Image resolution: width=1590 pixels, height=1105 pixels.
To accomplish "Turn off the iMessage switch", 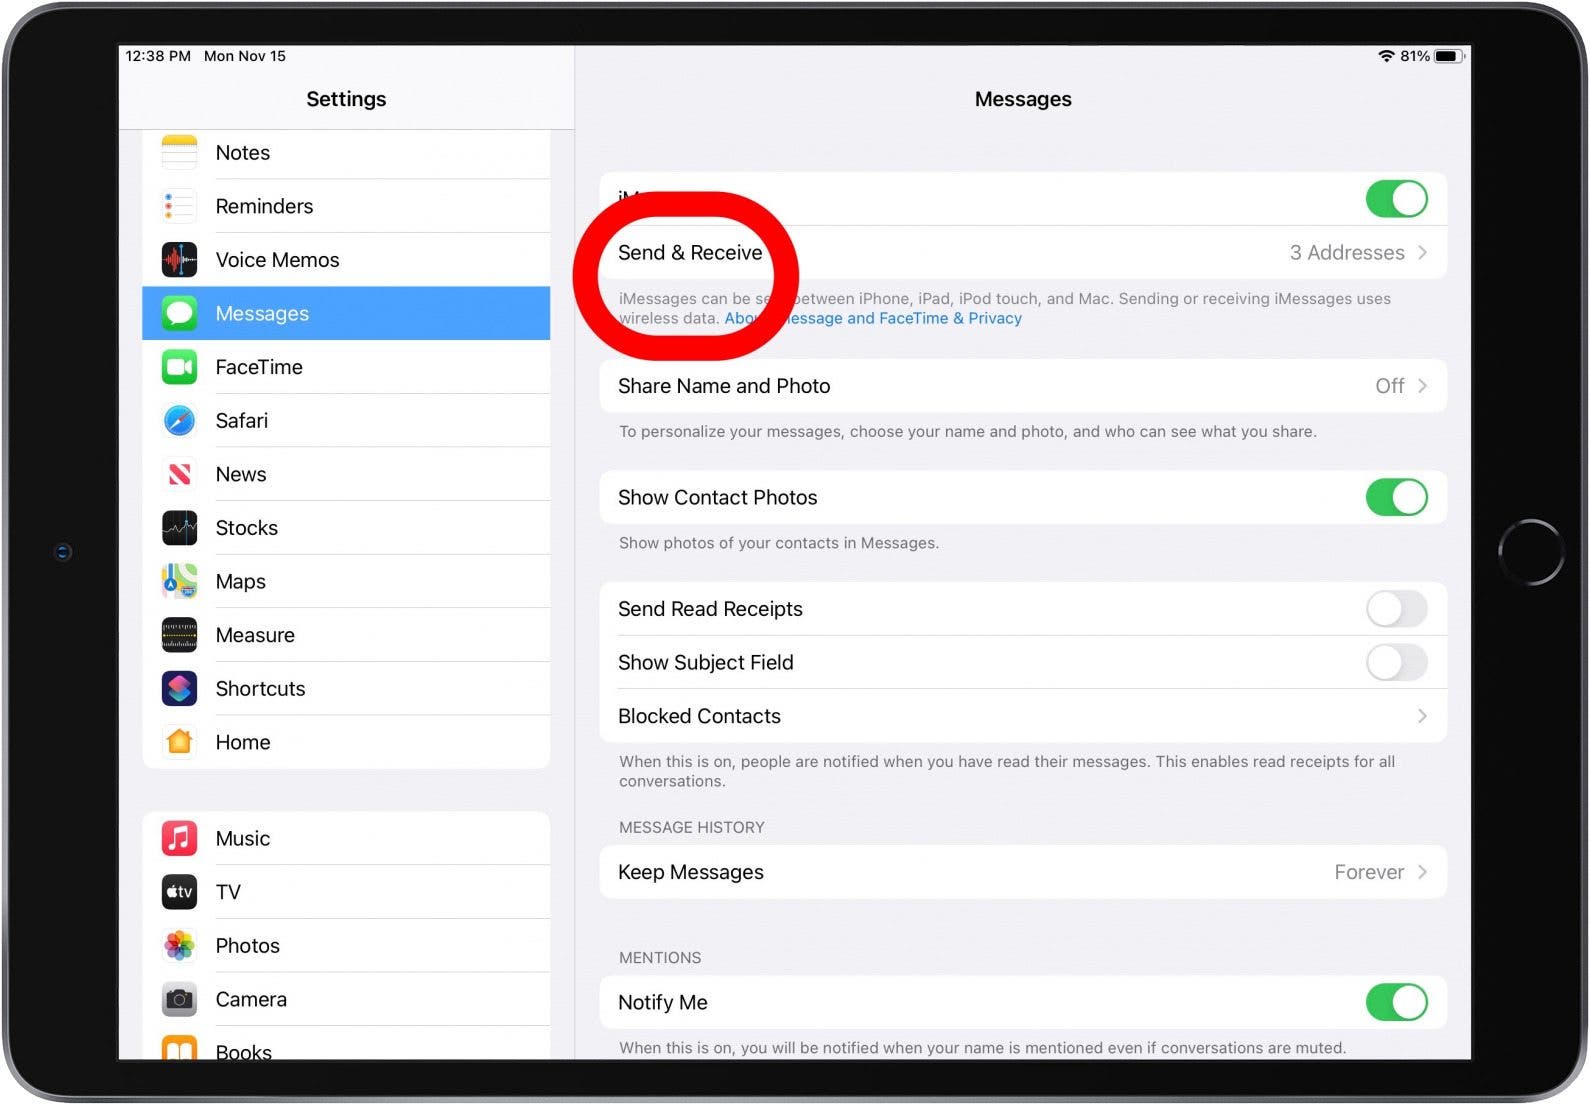I will click(1396, 199).
